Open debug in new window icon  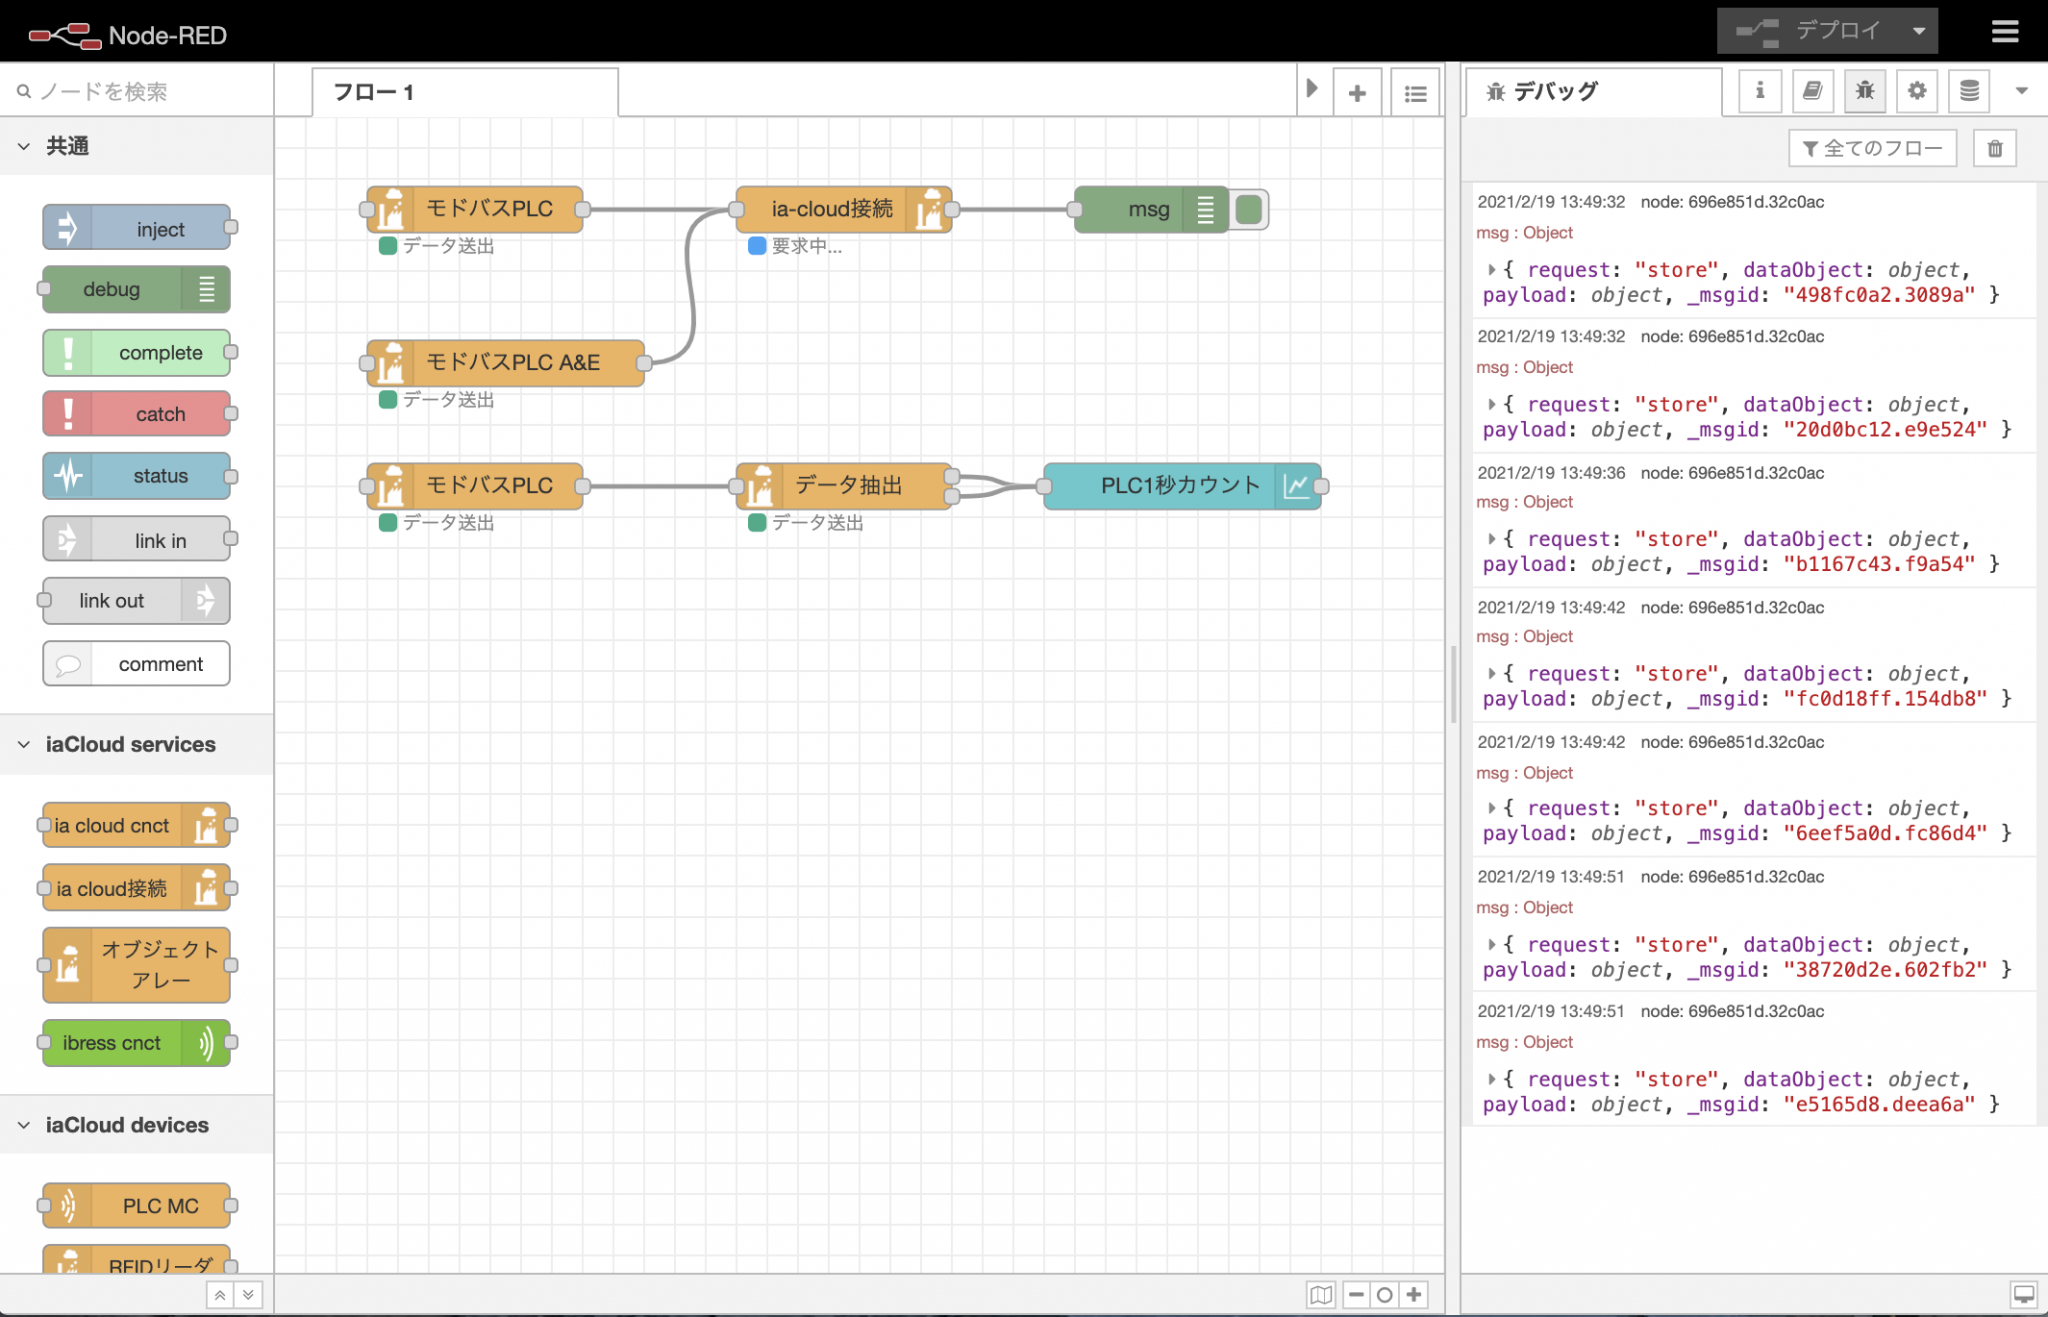click(2023, 1295)
